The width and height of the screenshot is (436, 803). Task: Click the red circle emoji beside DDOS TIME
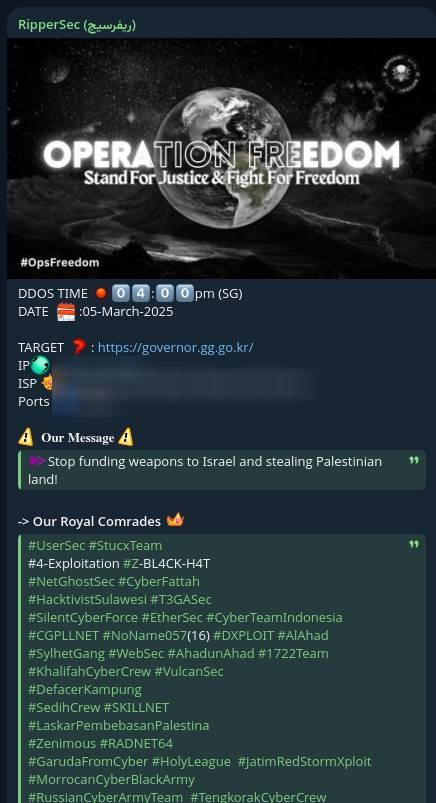[x=101, y=293]
